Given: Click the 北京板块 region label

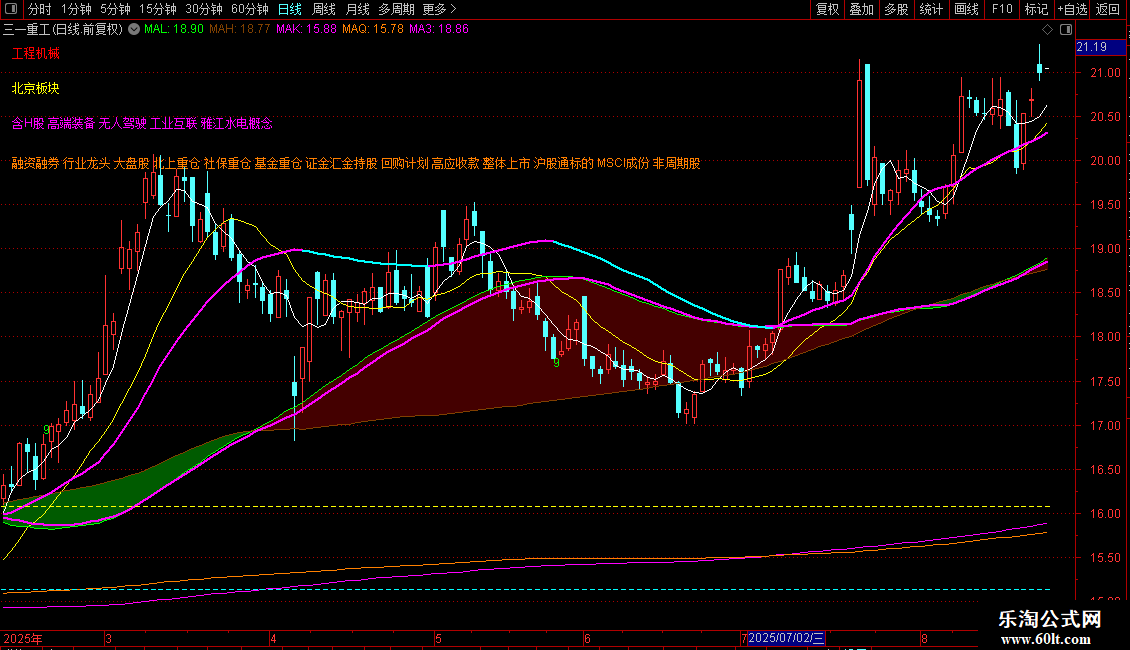Looking at the screenshot, I should pyautogui.click(x=35, y=89).
